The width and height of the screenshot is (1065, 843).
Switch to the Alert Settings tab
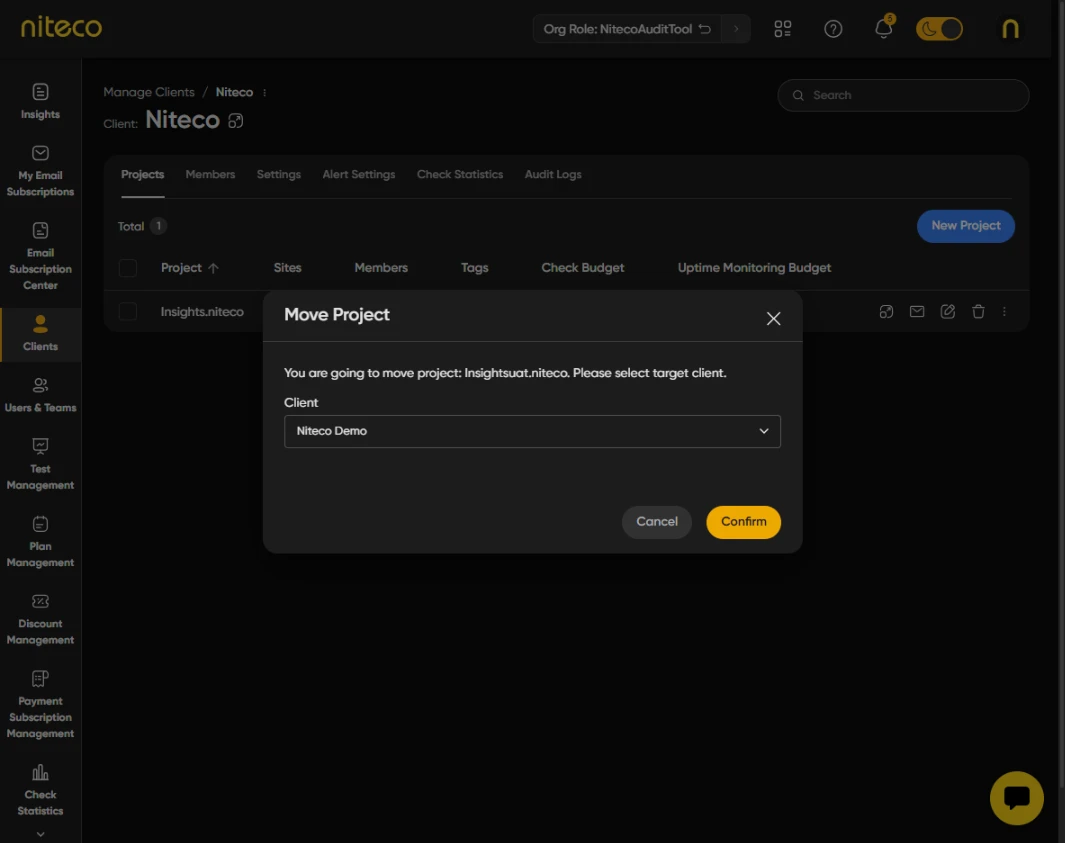click(x=359, y=175)
